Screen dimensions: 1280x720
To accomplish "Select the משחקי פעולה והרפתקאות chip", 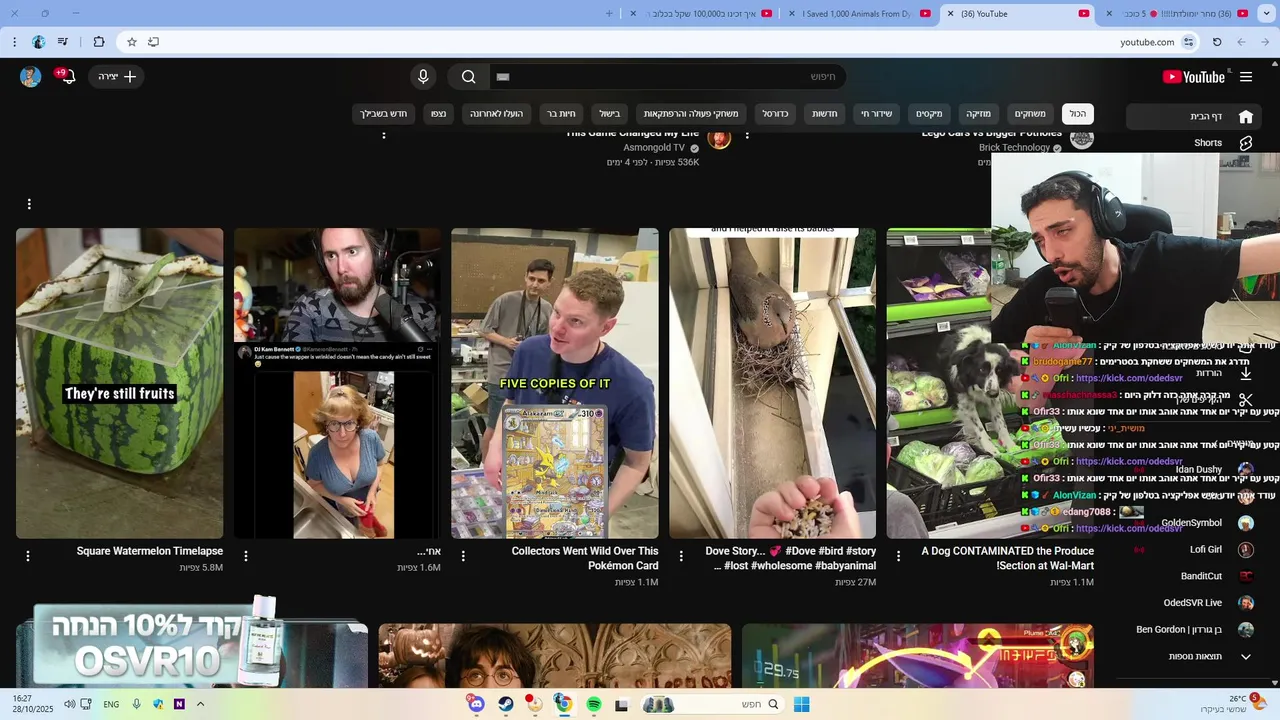I will point(691,114).
